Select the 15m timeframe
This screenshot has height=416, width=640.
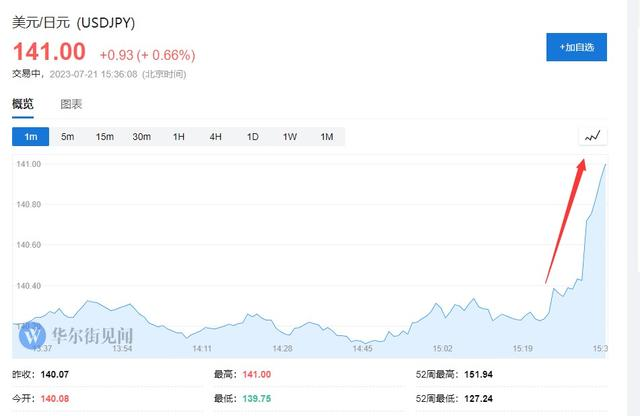point(104,136)
